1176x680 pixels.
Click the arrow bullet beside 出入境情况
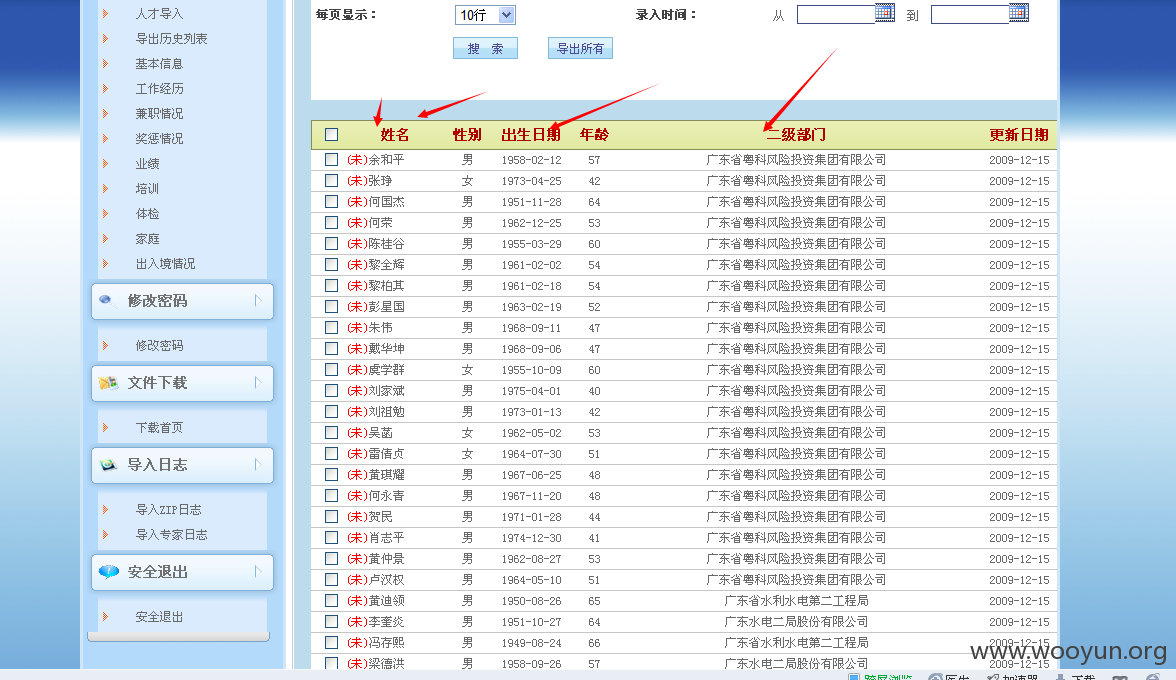(x=105, y=264)
